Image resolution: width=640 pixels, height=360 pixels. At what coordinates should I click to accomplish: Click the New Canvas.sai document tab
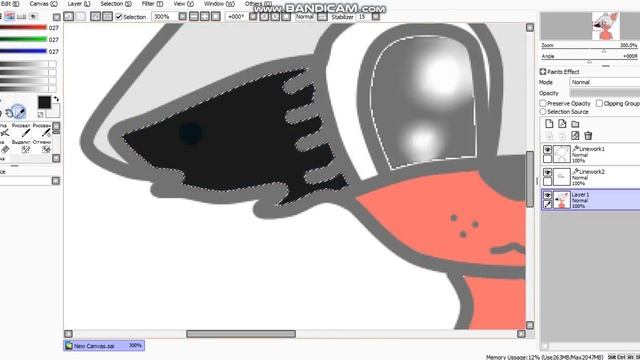point(104,346)
